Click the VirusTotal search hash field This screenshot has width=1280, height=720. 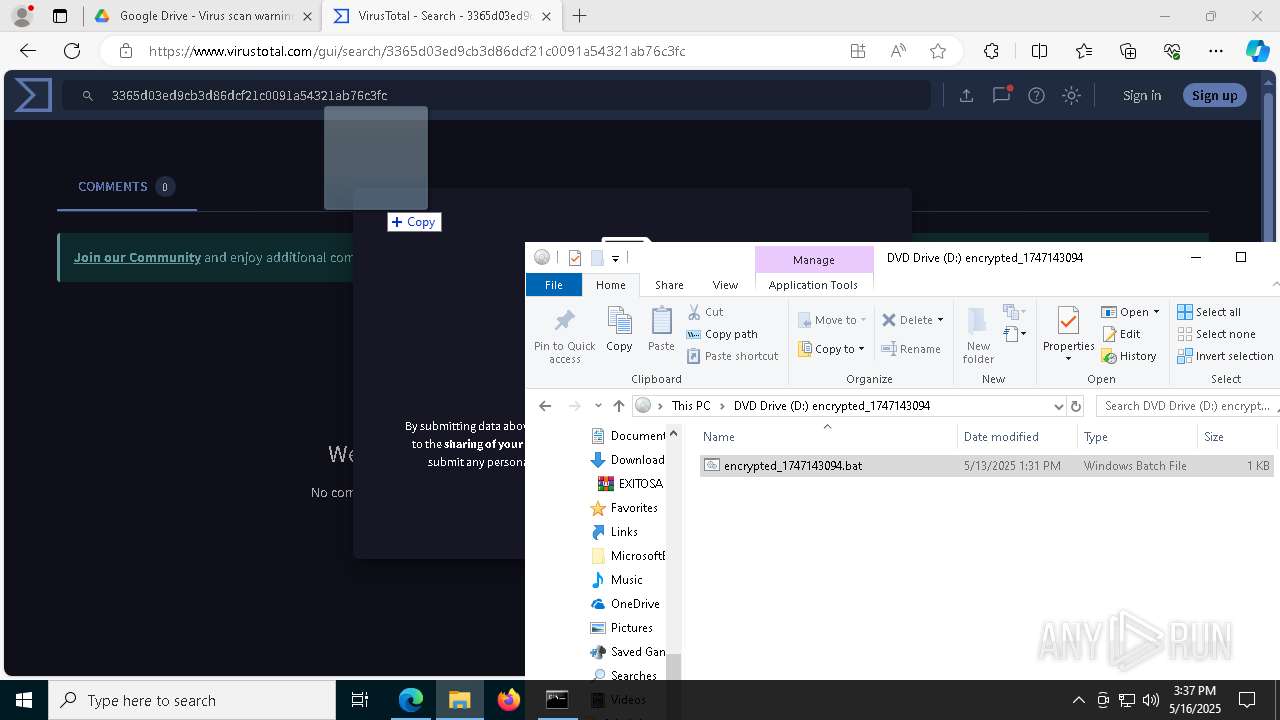(x=496, y=95)
